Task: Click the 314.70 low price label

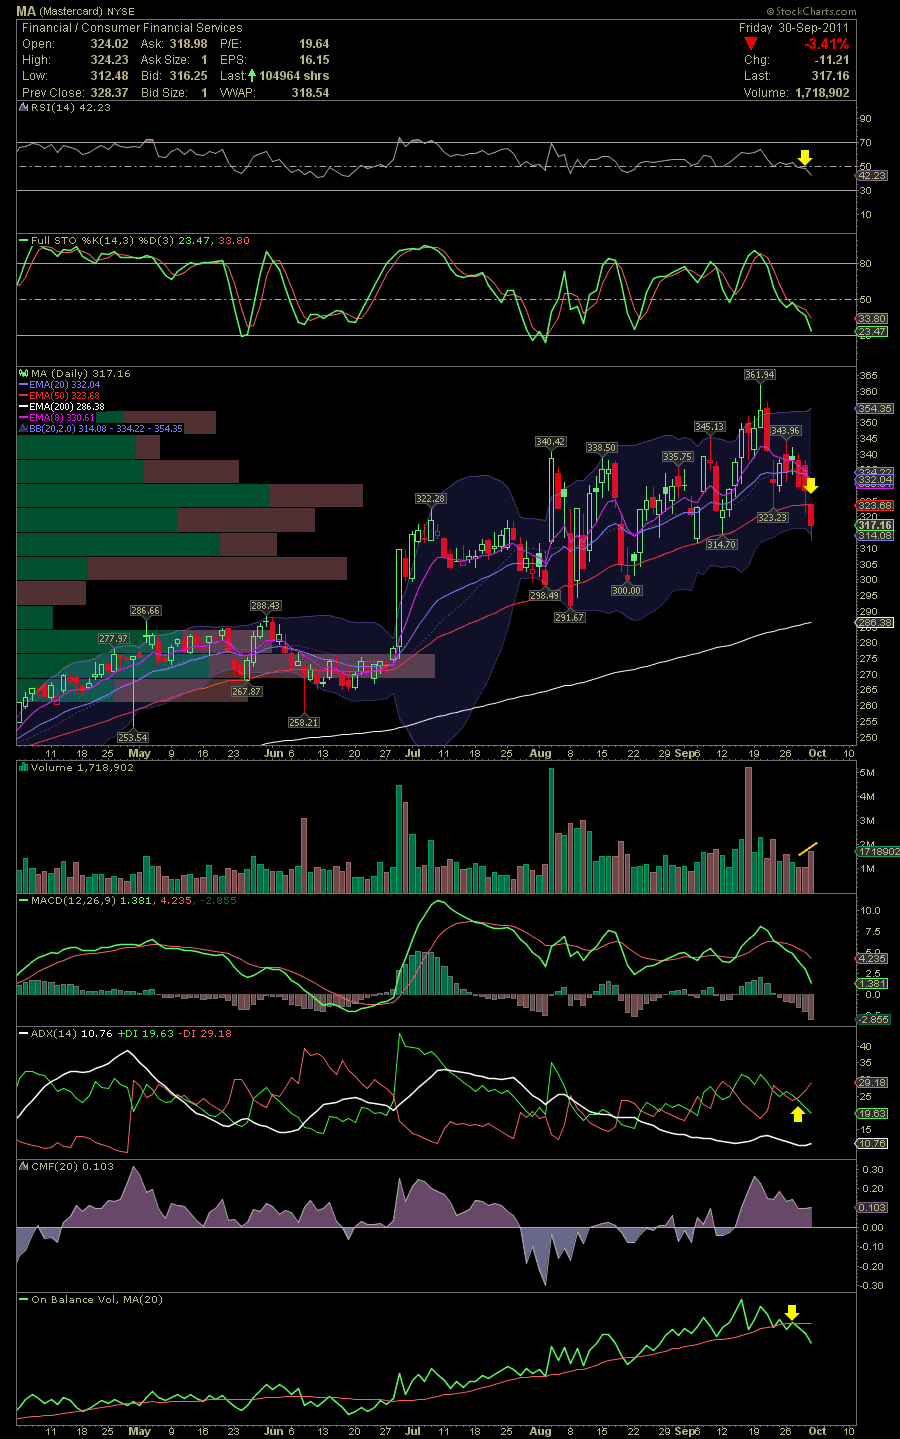Action: pyautogui.click(x=721, y=545)
